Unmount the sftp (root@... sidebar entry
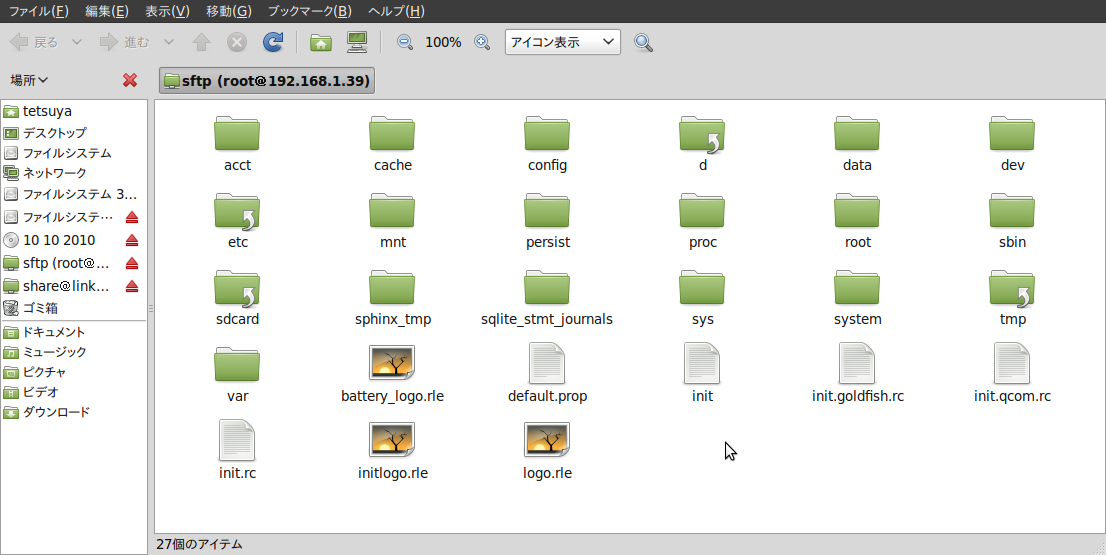The width and height of the screenshot is (1106, 555). [131, 264]
